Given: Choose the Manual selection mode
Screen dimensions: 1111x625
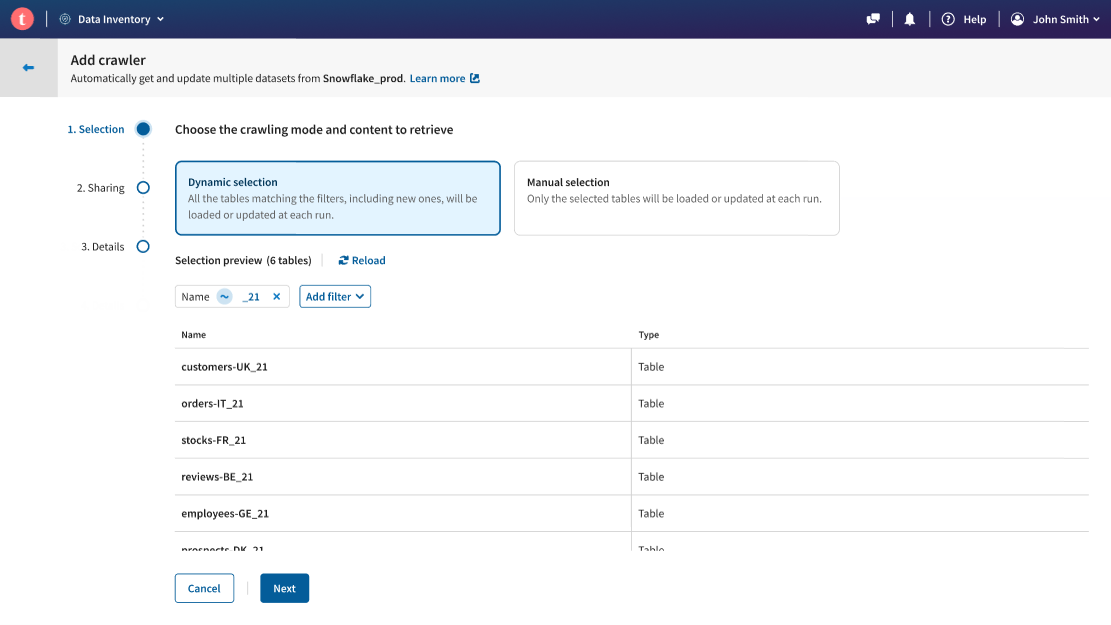Looking at the screenshot, I should tap(676, 198).
